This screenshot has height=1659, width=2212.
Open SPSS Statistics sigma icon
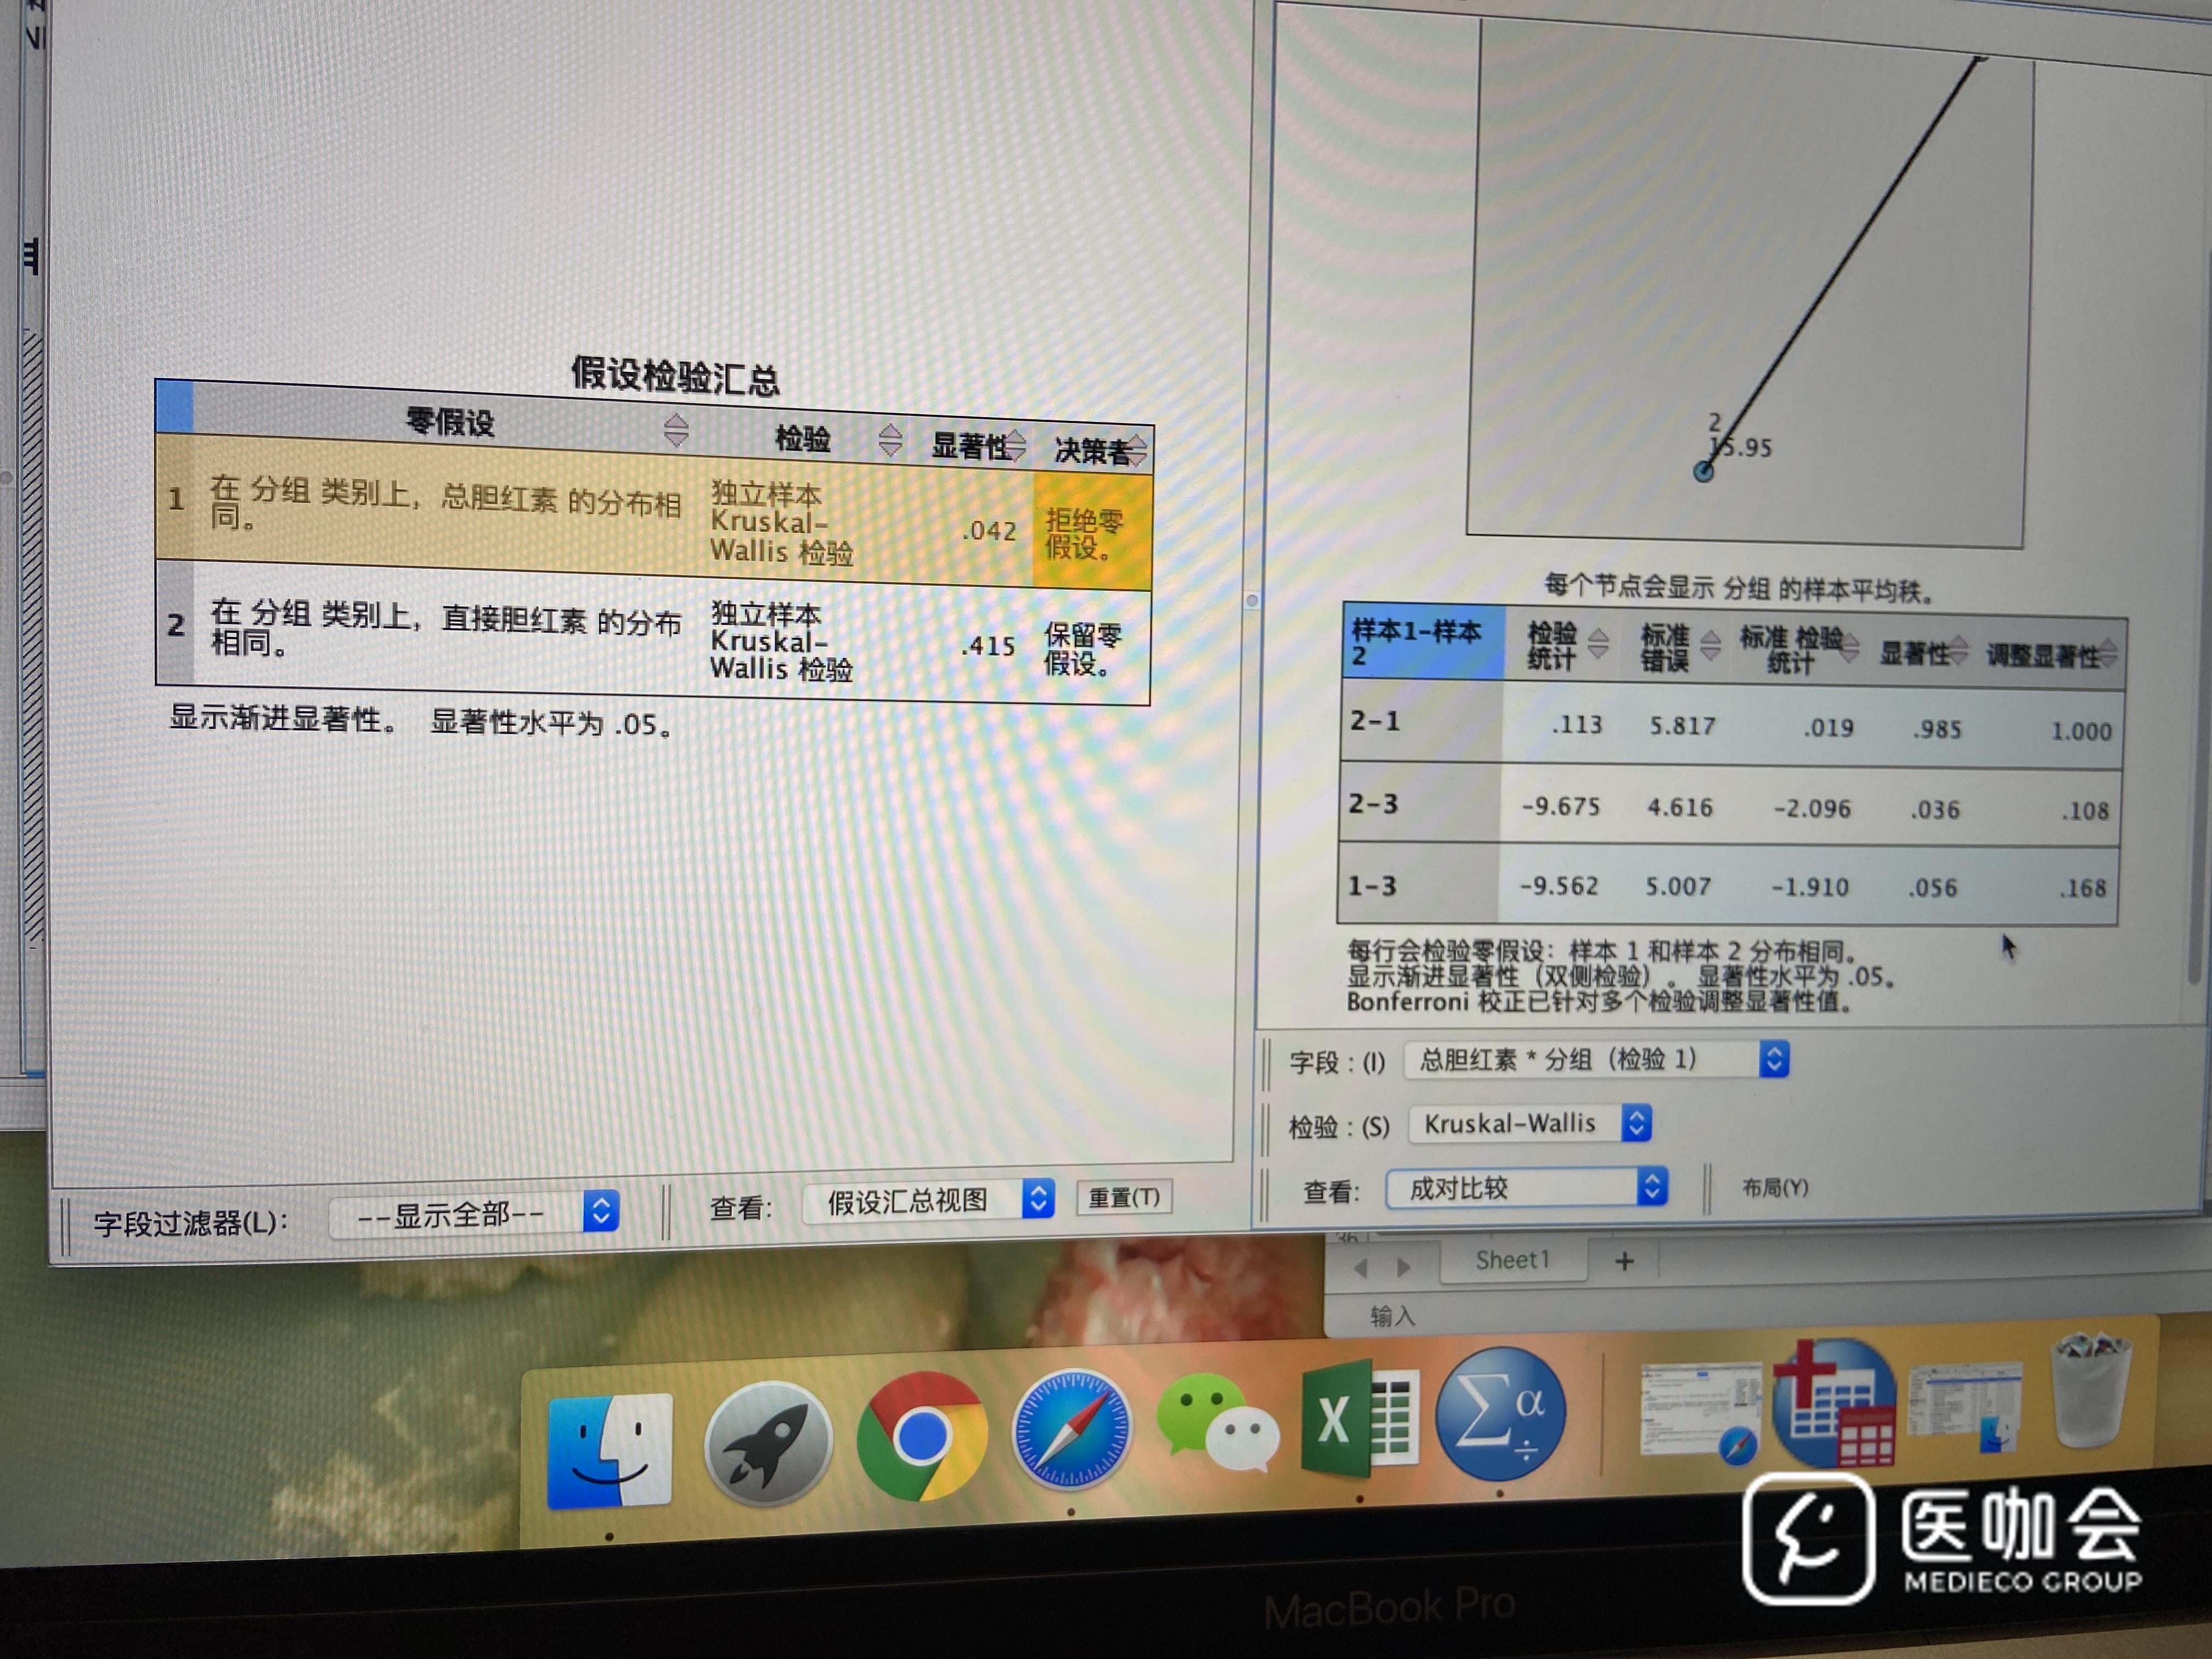click(x=1499, y=1412)
